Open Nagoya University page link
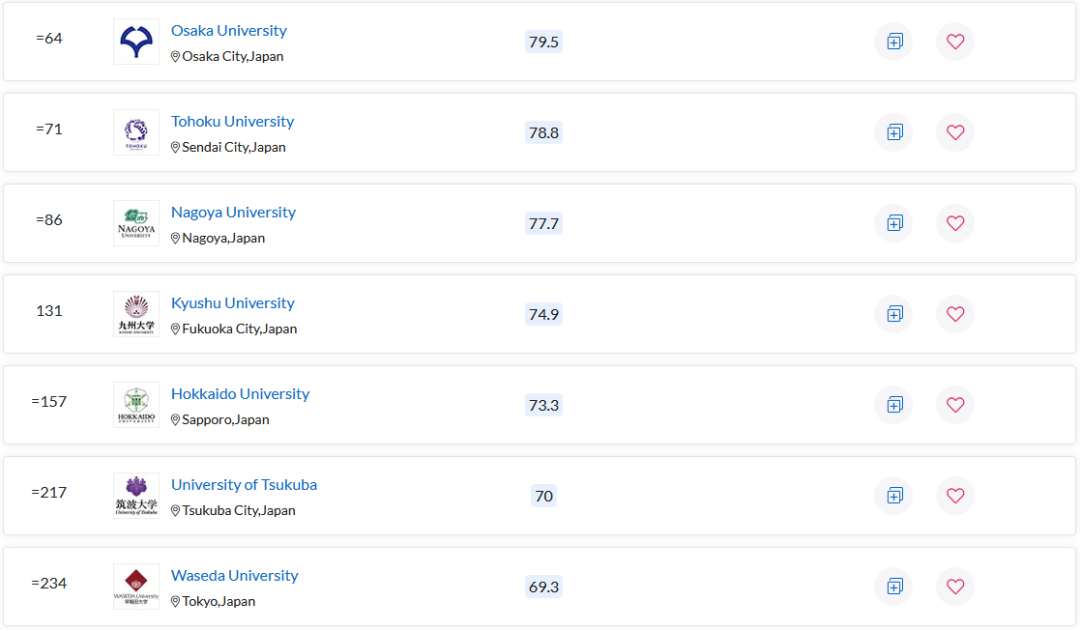 (233, 213)
